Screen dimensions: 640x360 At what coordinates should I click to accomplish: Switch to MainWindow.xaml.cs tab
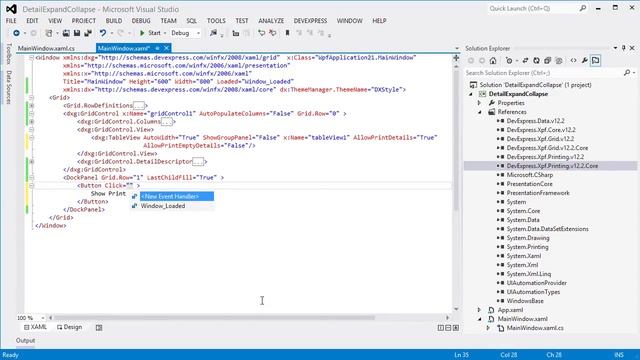pyautogui.click(x=46, y=48)
